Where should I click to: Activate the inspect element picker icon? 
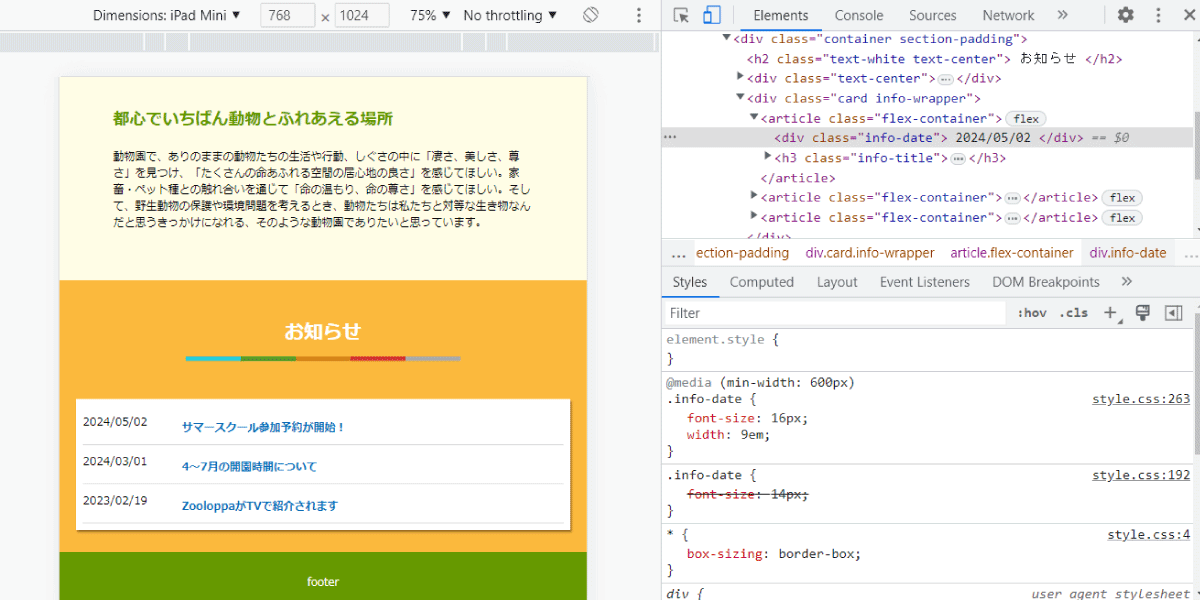point(681,15)
